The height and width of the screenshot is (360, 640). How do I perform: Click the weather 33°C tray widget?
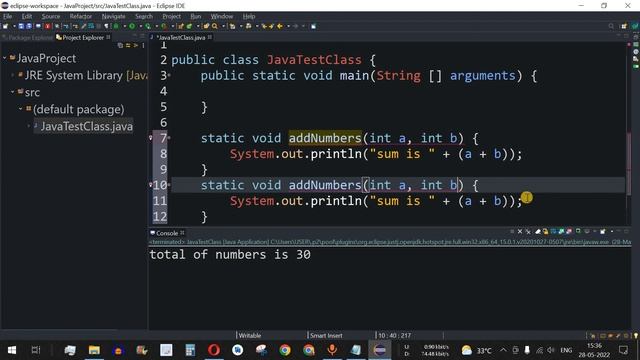(x=476, y=350)
